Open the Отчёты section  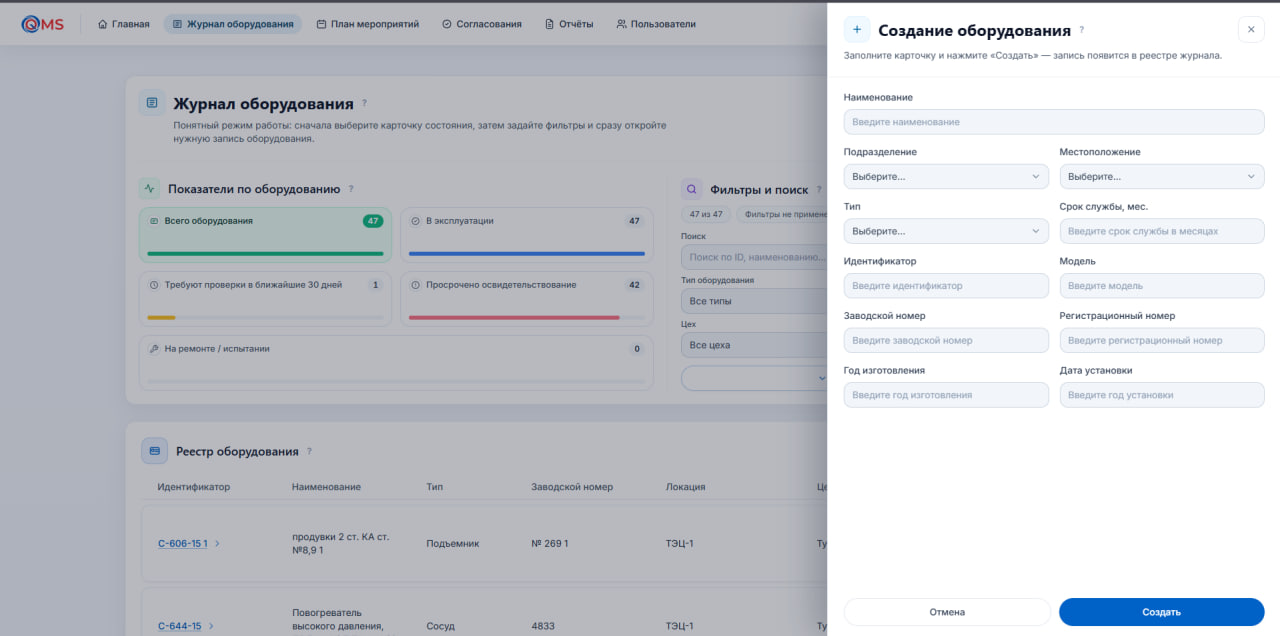coord(569,24)
